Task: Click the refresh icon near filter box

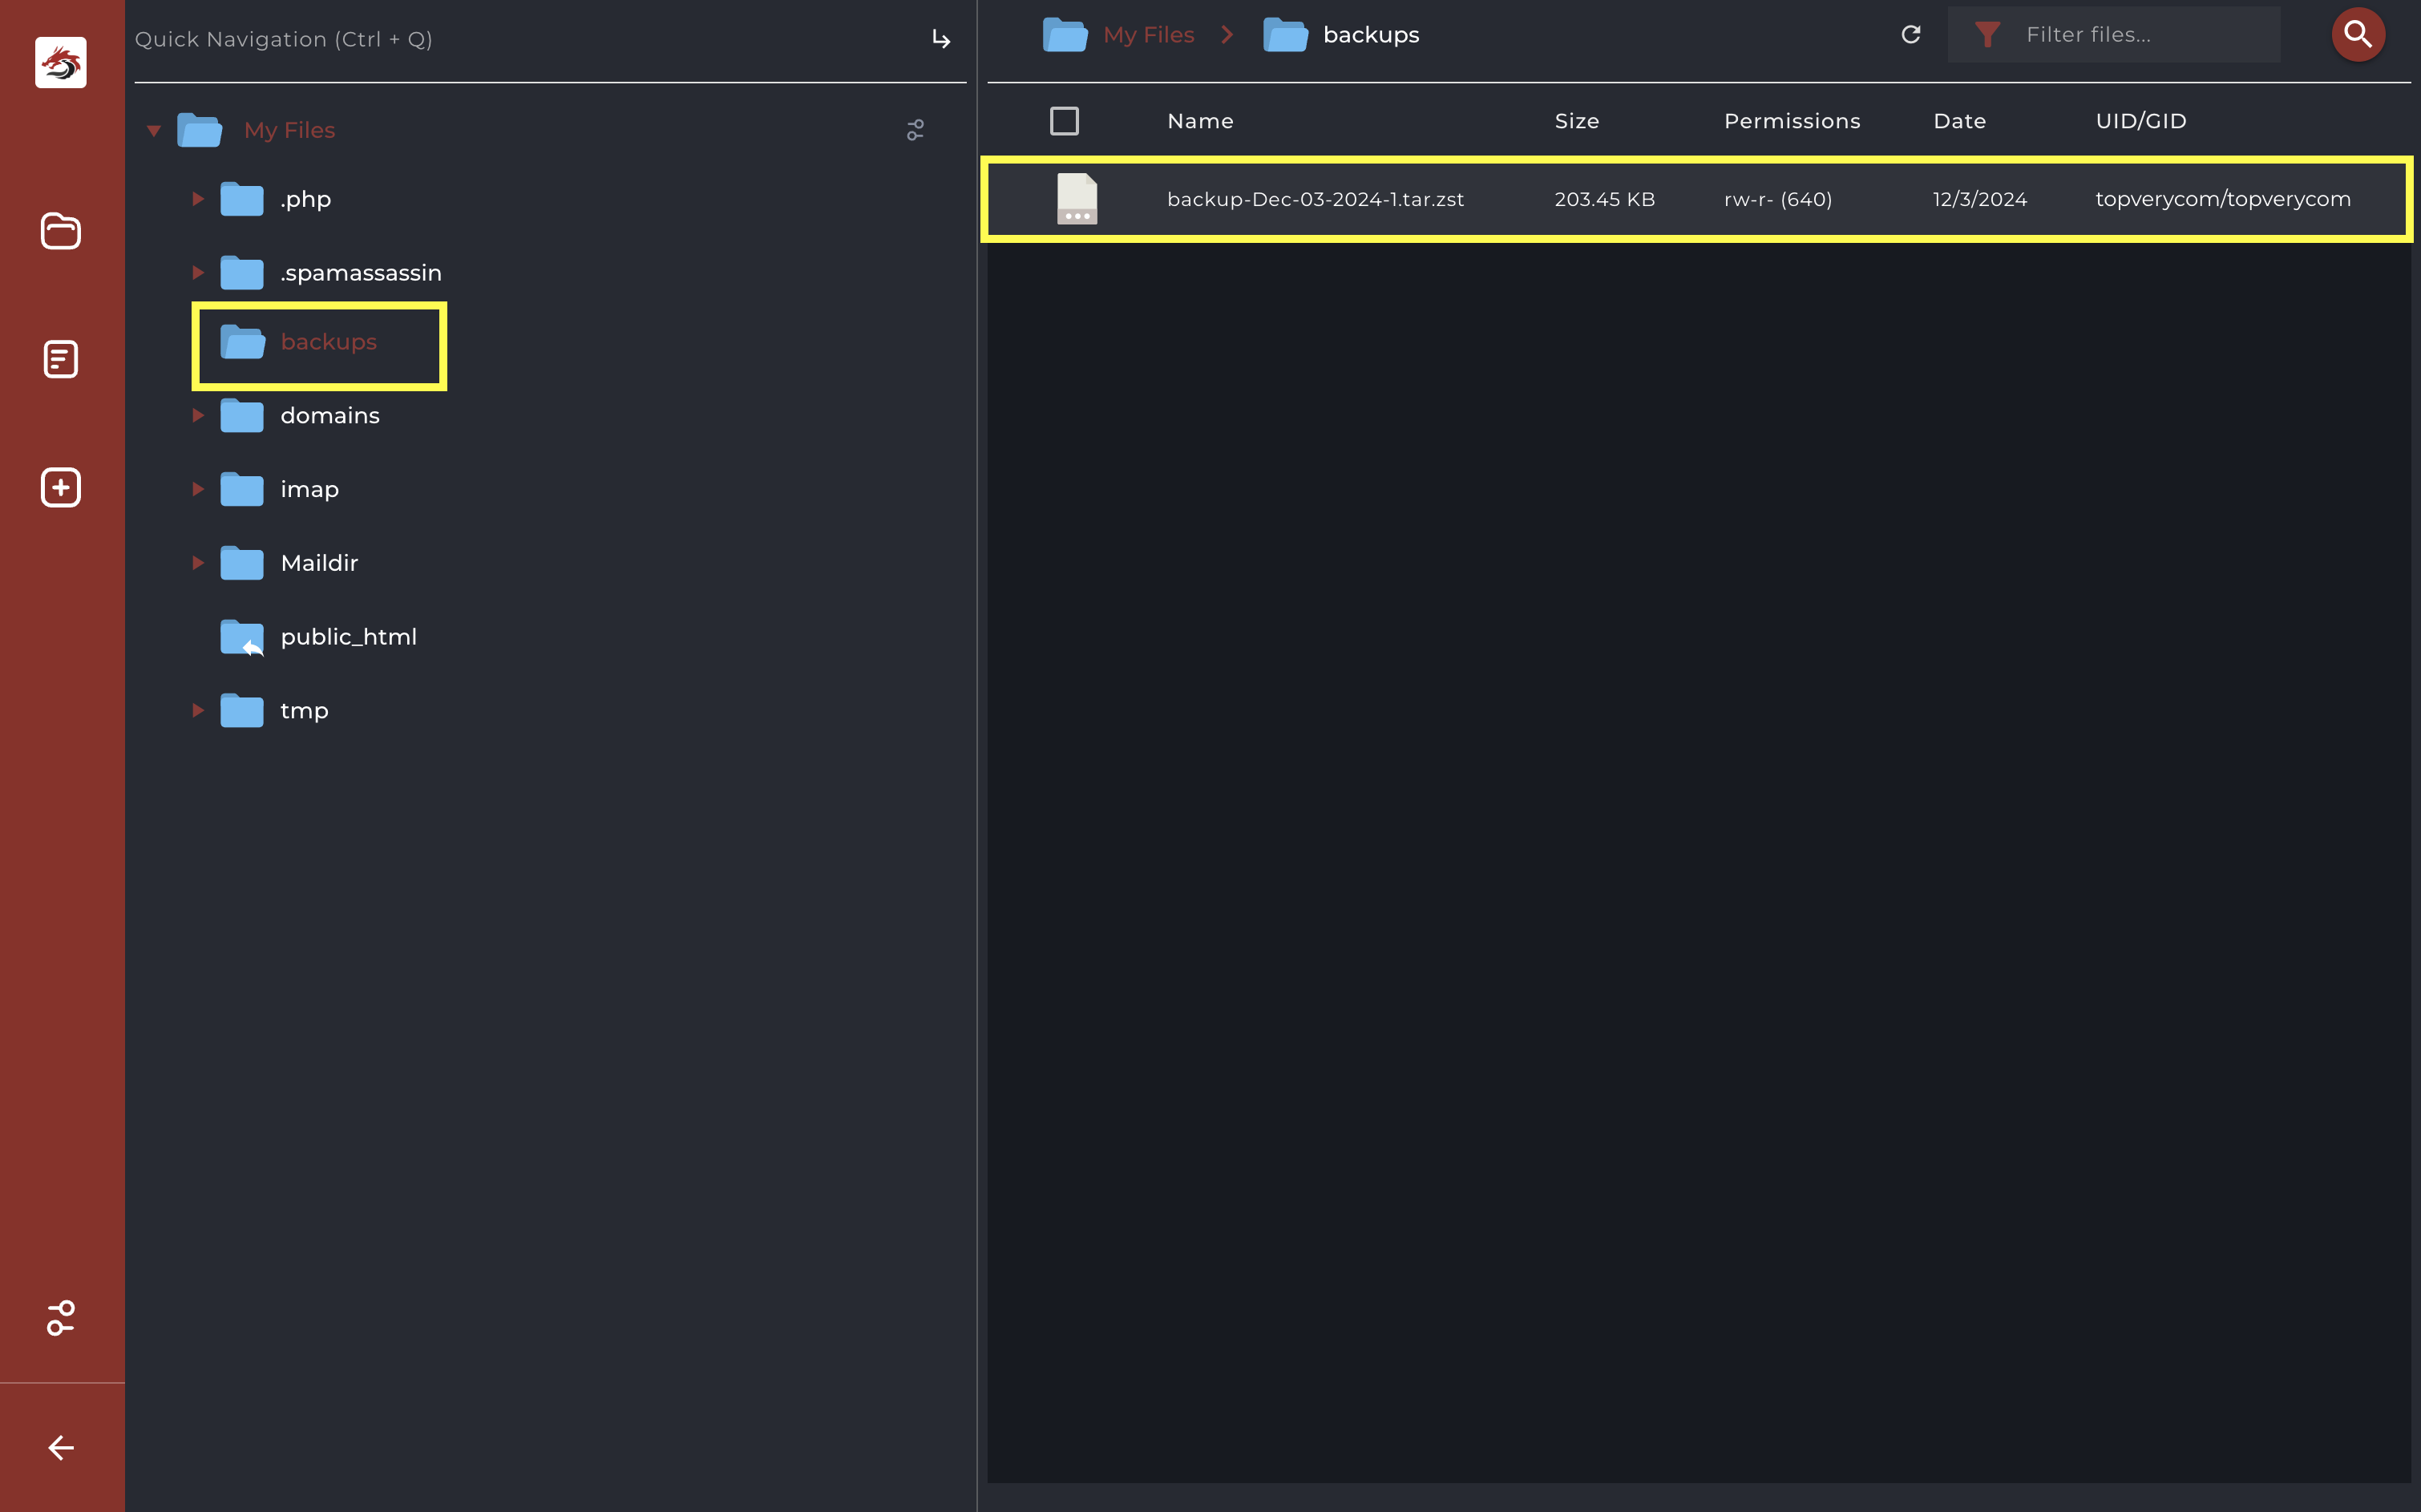Action: click(1911, 35)
